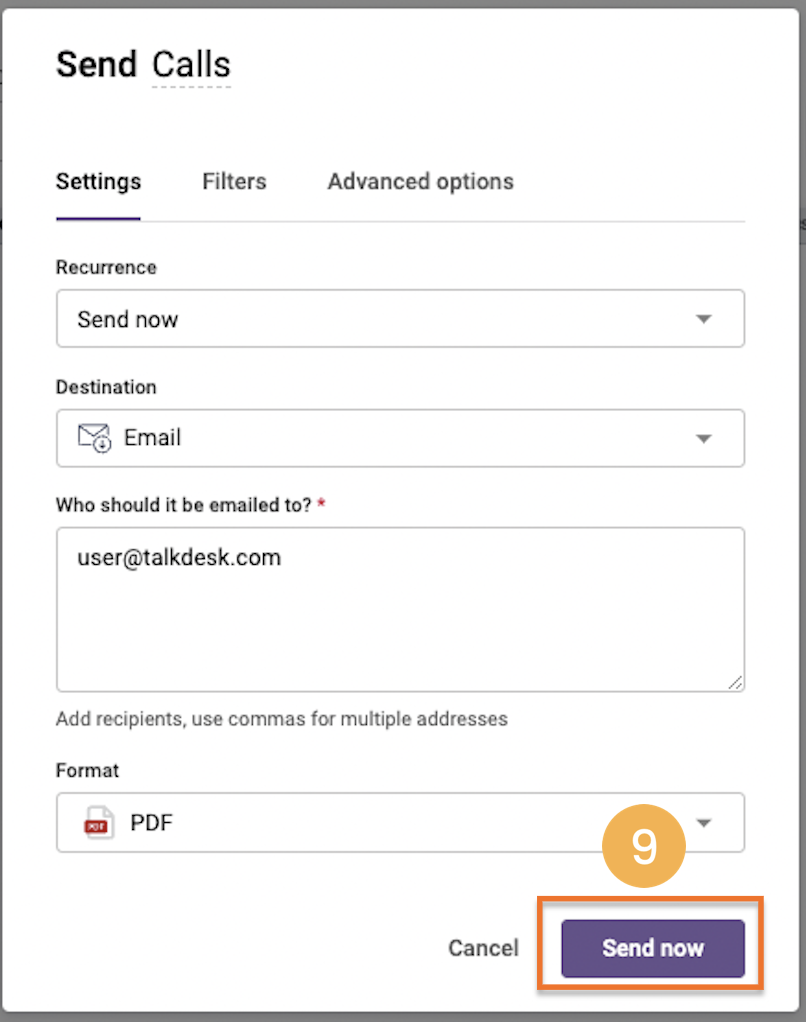
Task: Click the 'Who should it be emailed to?' label
Action: click(184, 505)
